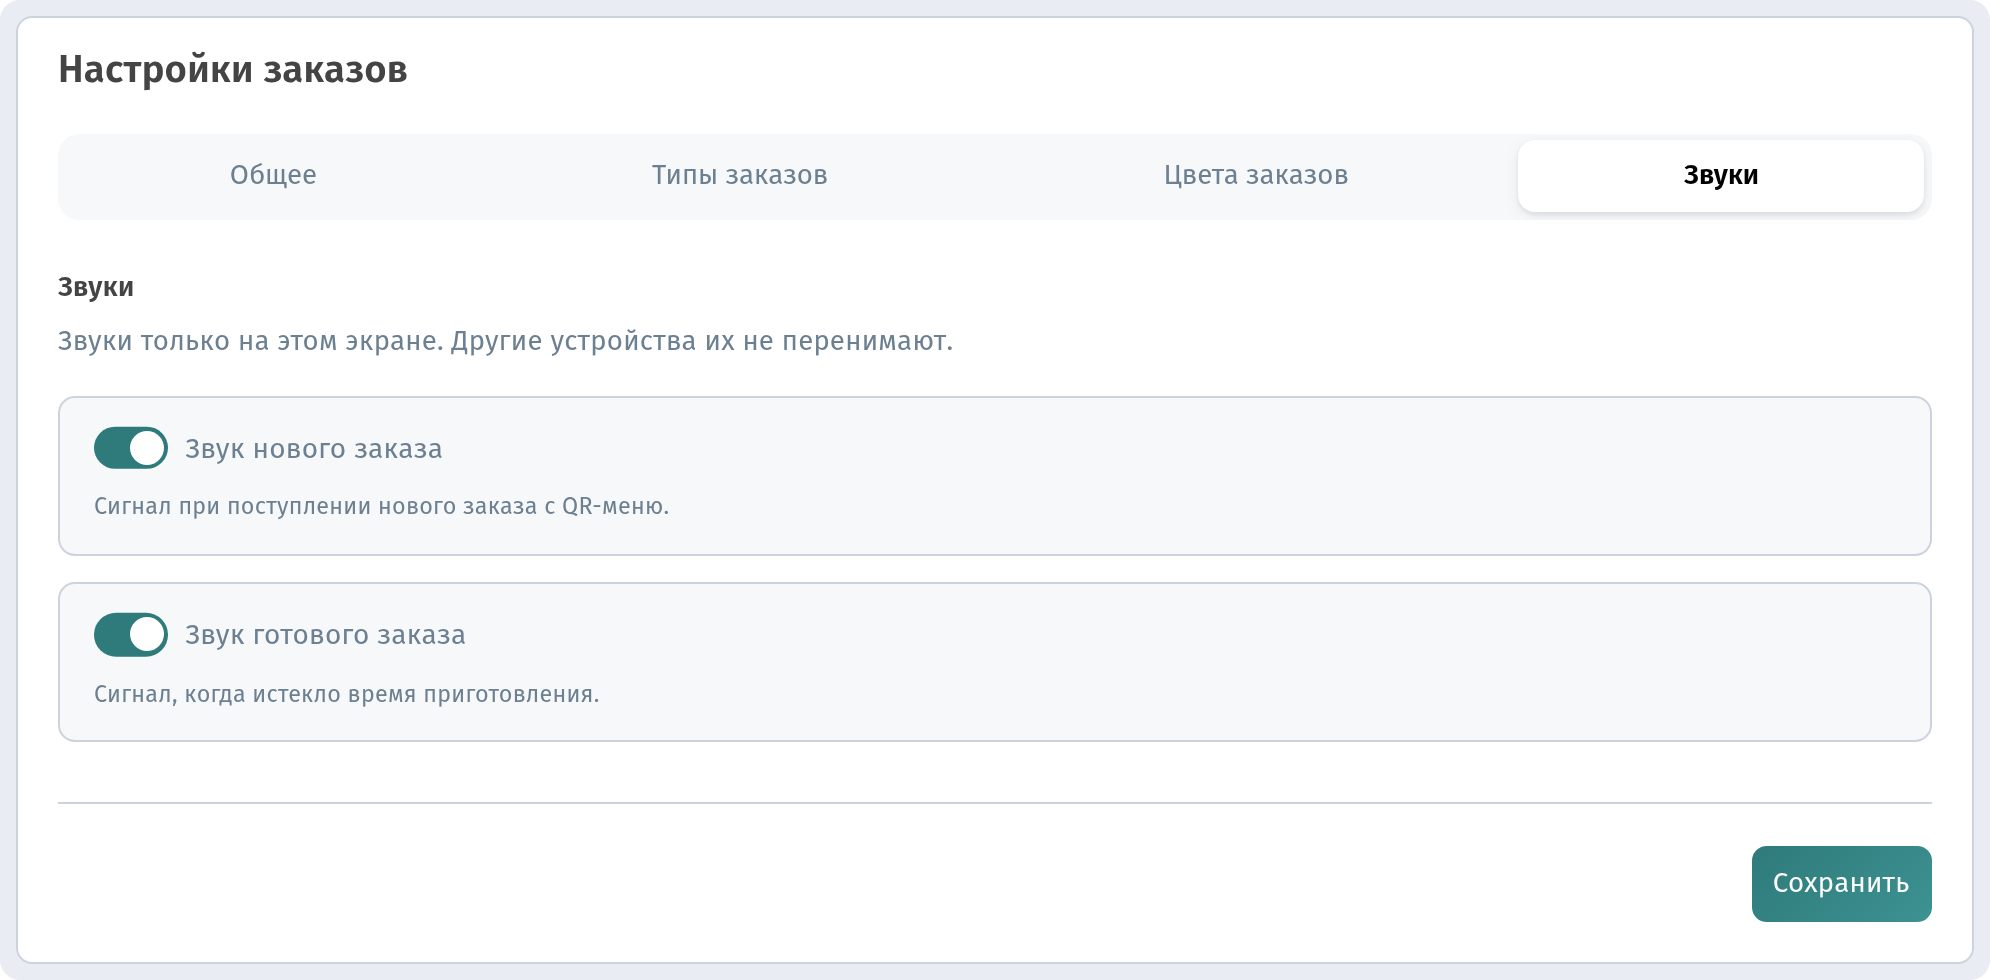Switch to the Общее tab

[x=273, y=175]
